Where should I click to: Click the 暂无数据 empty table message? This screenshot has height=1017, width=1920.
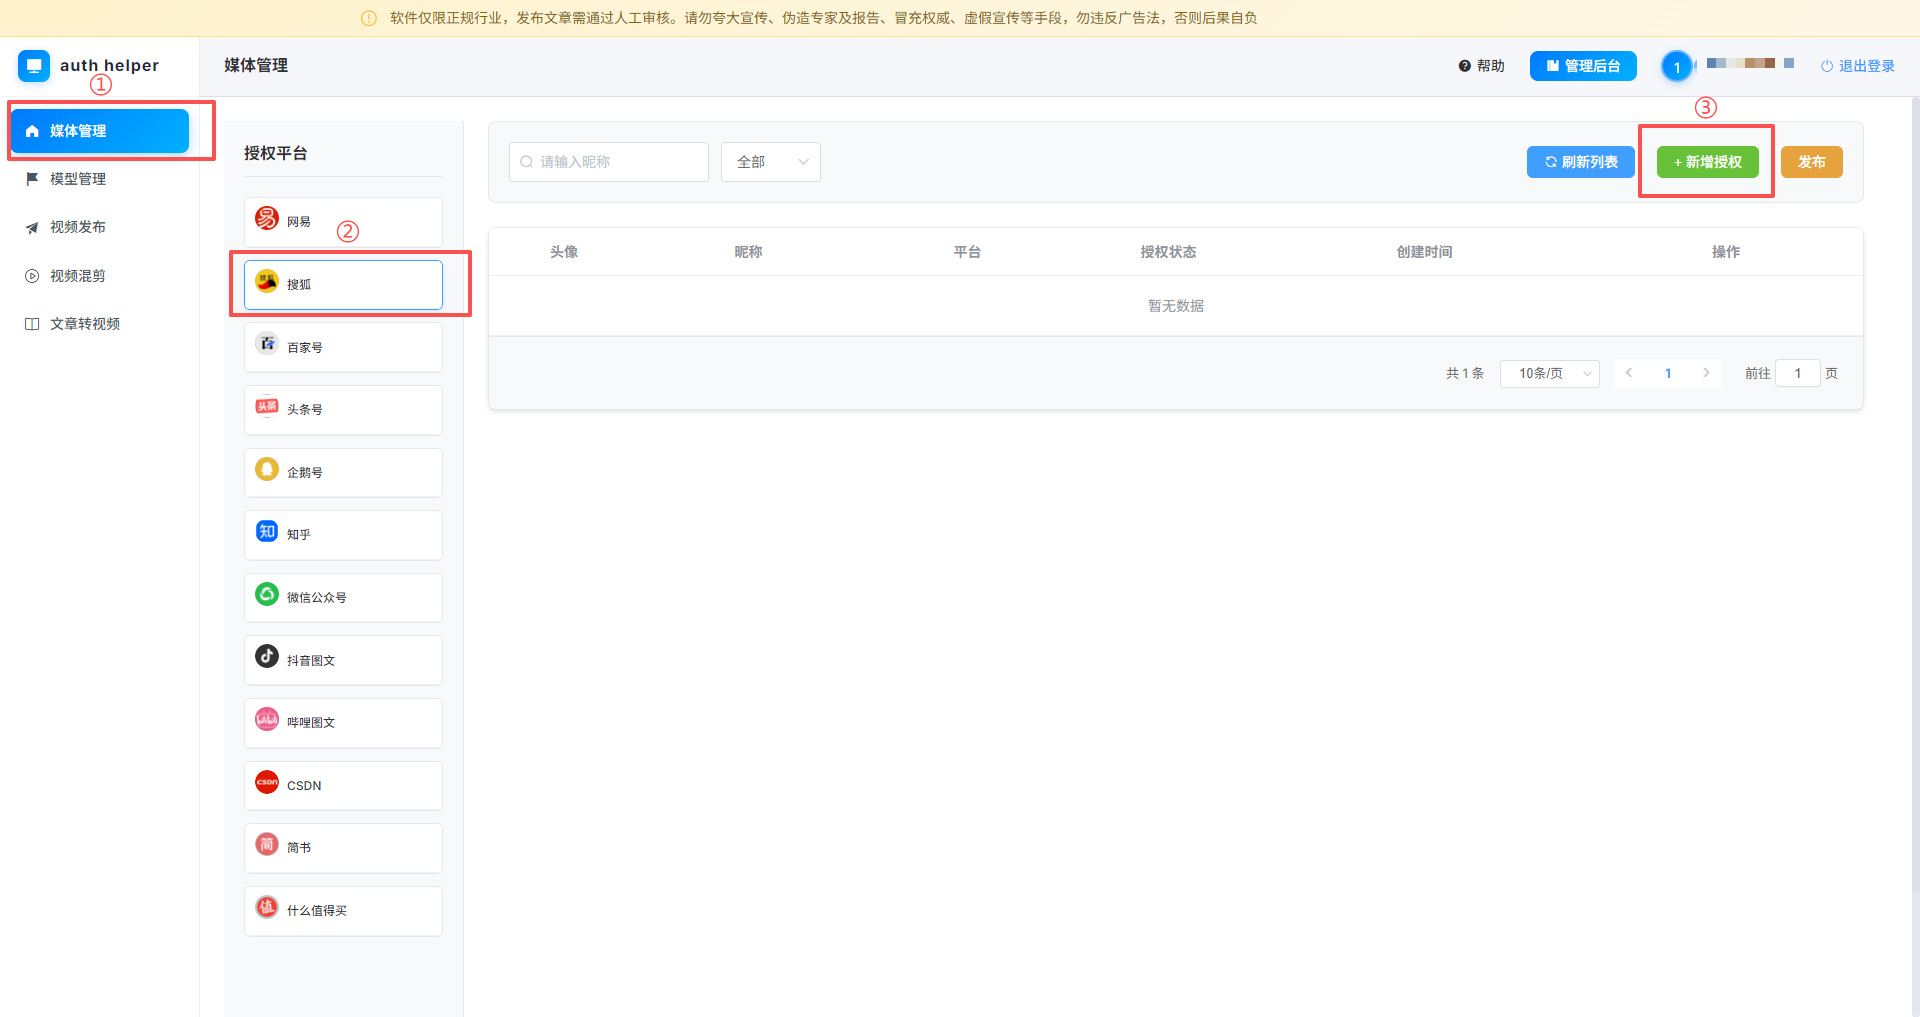coord(1176,306)
